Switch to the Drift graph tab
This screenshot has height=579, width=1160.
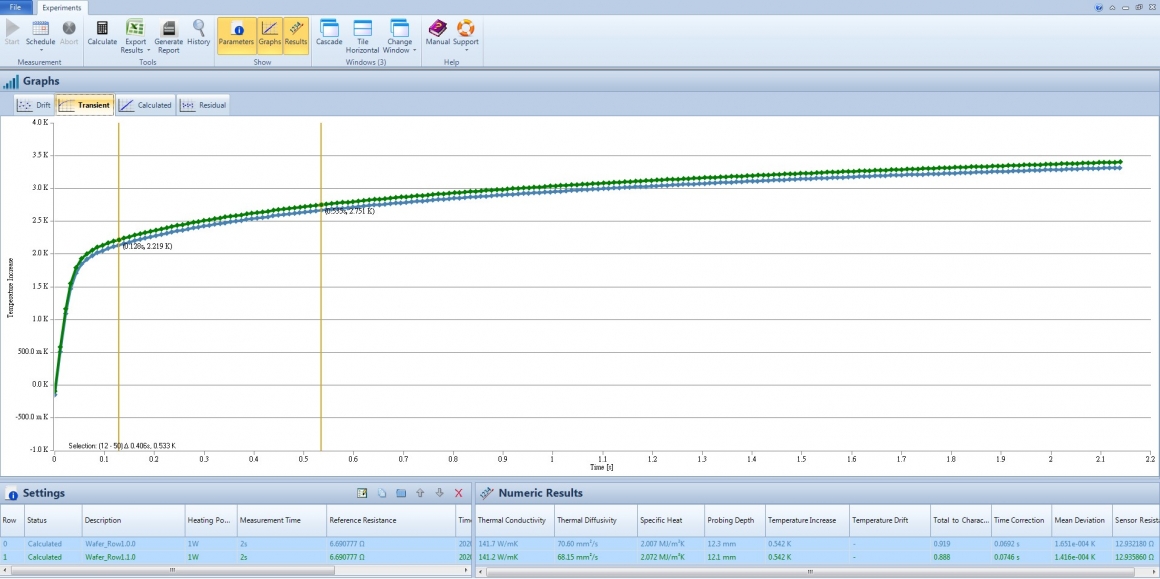coord(34,105)
